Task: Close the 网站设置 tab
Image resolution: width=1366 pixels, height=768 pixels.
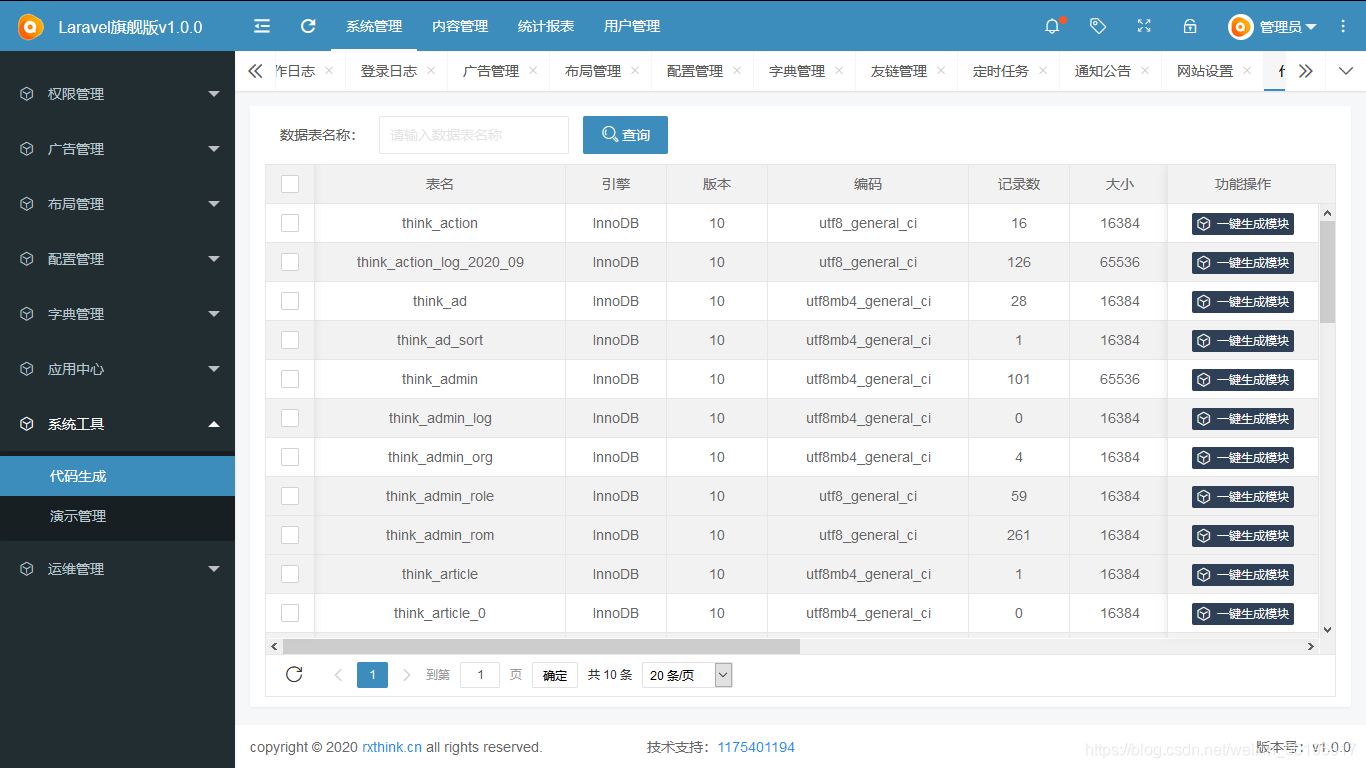Action: [x=1247, y=71]
